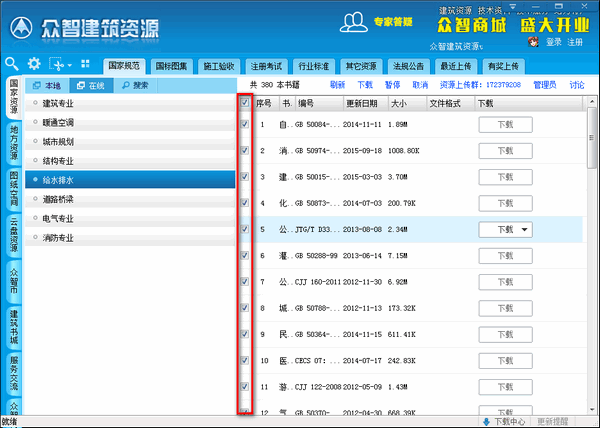Uncheck the checkbox for row 7

coord(245,281)
